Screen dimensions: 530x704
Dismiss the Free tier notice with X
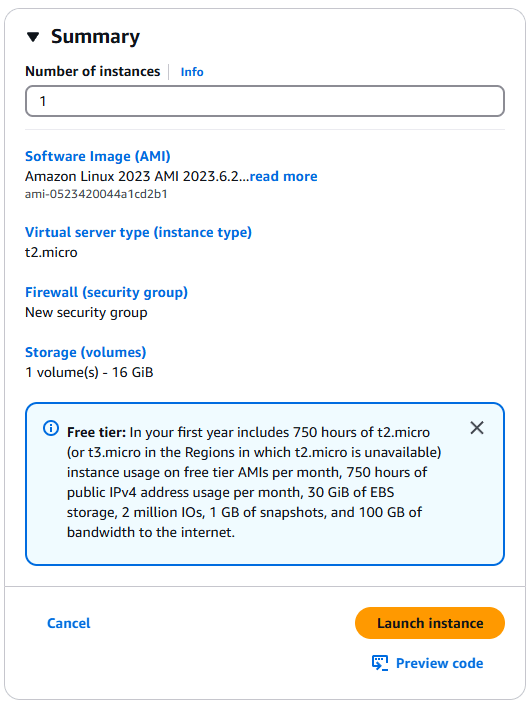(x=477, y=428)
